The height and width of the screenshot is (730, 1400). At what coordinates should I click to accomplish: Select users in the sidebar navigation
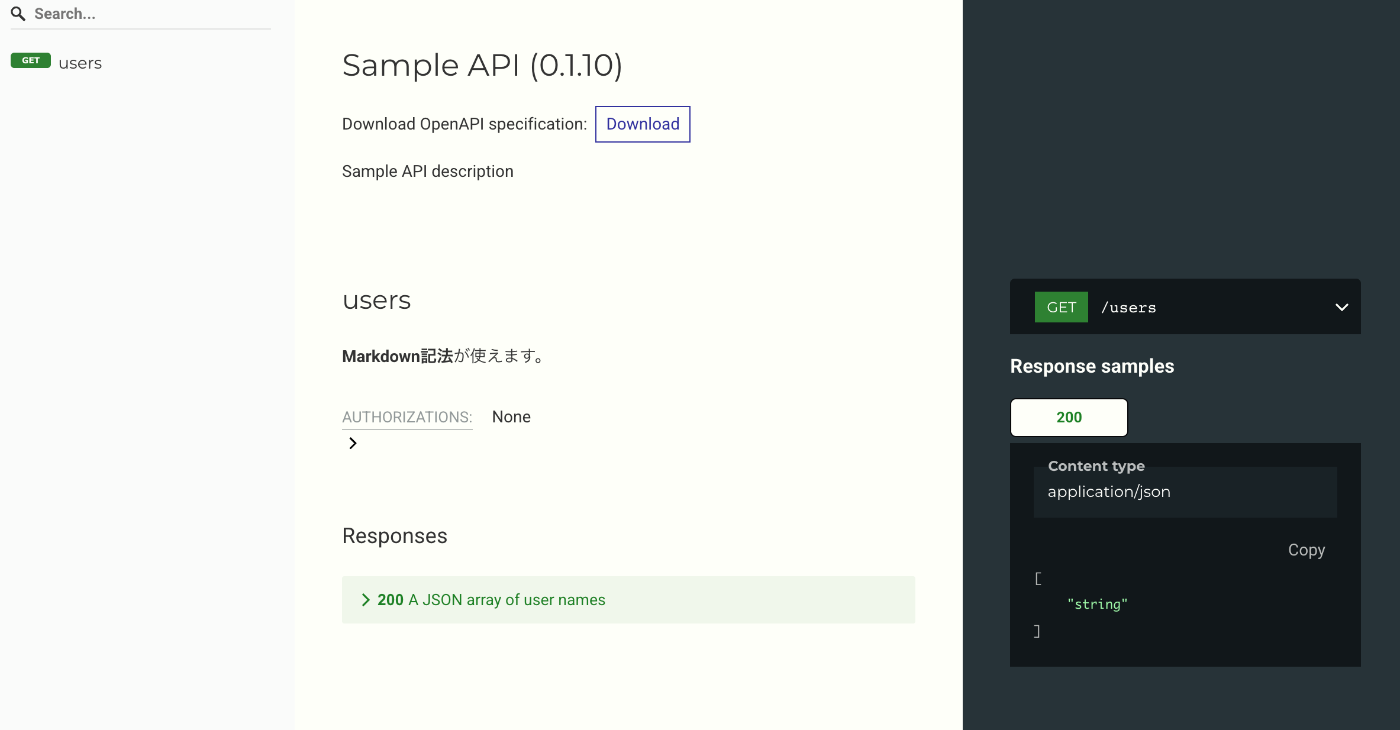79,62
